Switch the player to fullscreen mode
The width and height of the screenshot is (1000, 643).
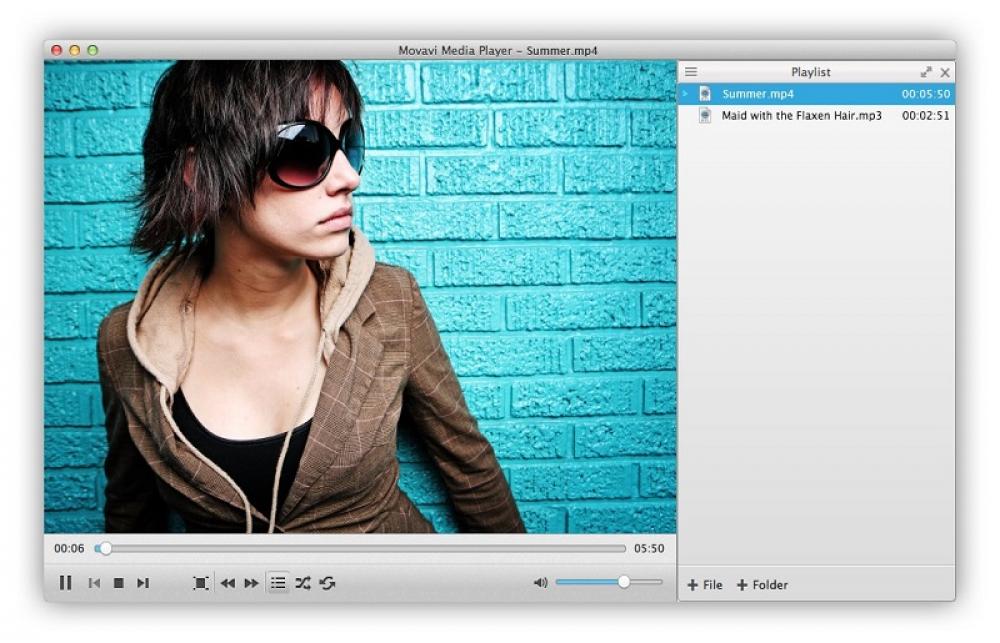point(201,583)
